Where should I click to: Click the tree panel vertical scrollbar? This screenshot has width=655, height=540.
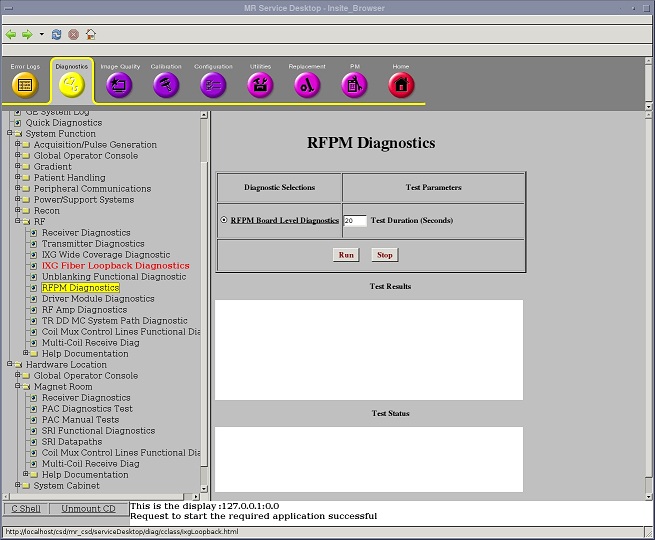tap(205, 300)
